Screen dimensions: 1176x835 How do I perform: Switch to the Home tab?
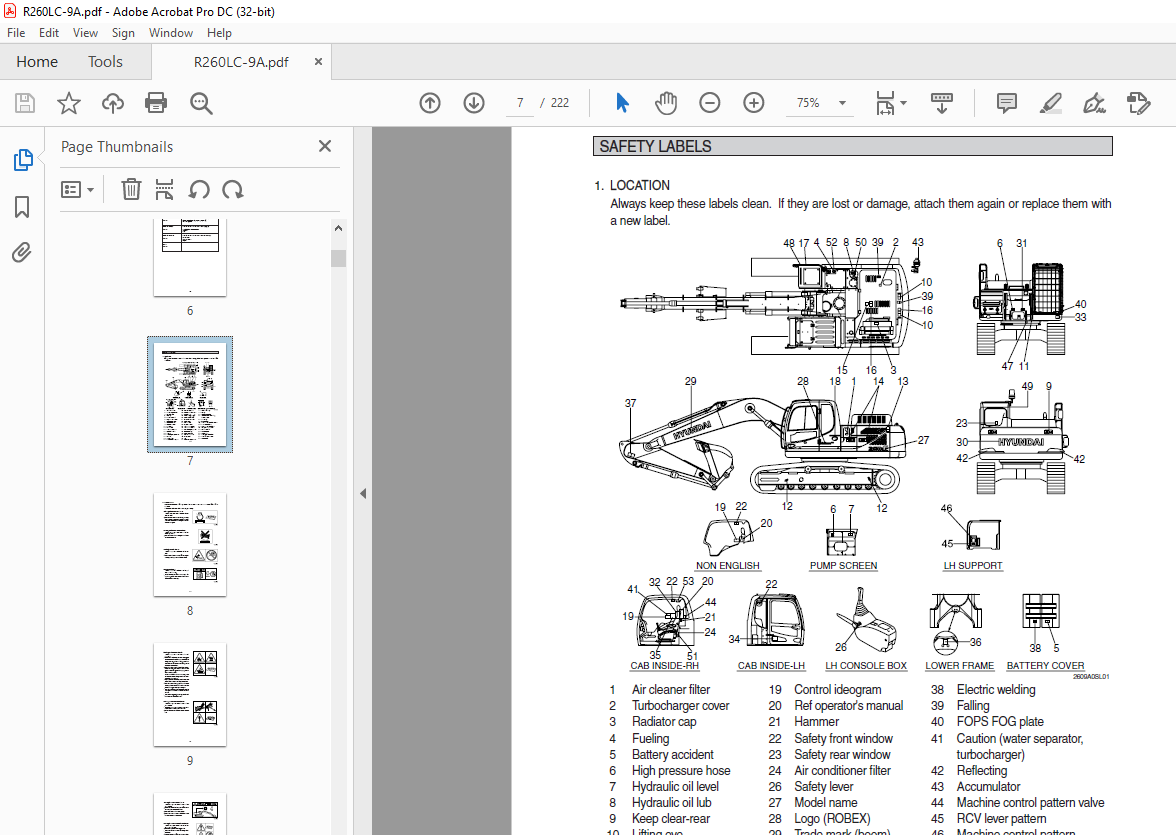click(37, 62)
